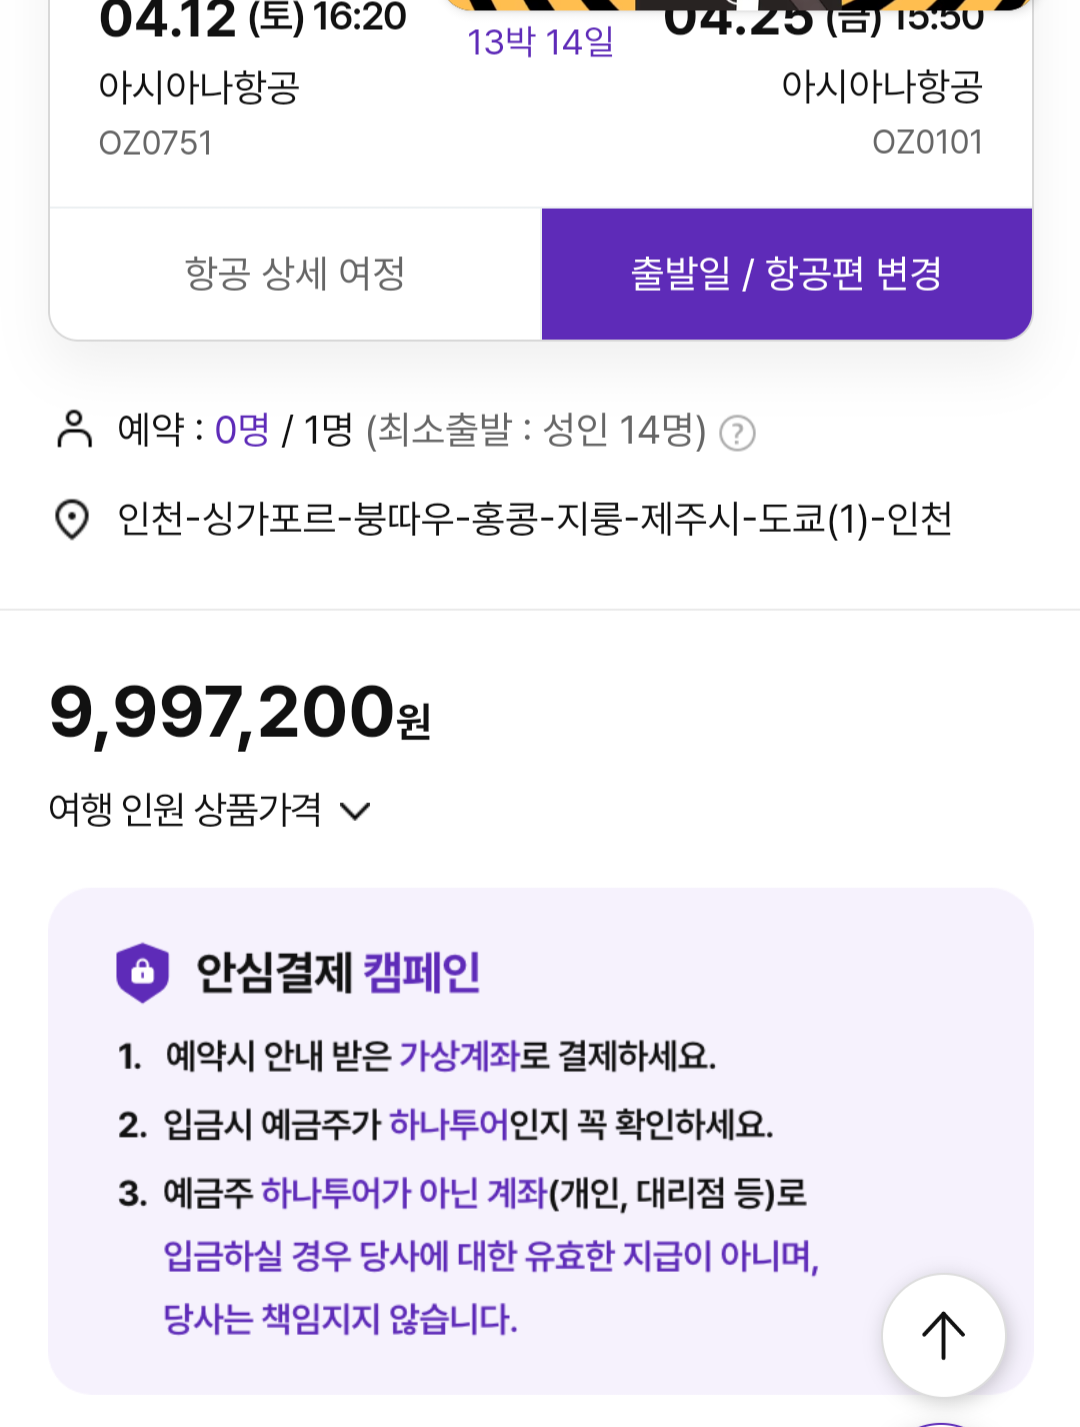Click departing 아시아나항공 airline name

(x=199, y=88)
